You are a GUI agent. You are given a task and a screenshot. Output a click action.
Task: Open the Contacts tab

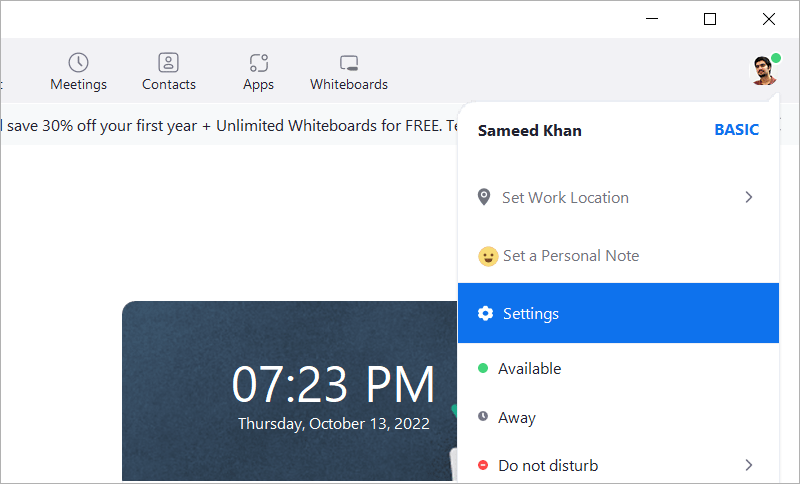(169, 71)
